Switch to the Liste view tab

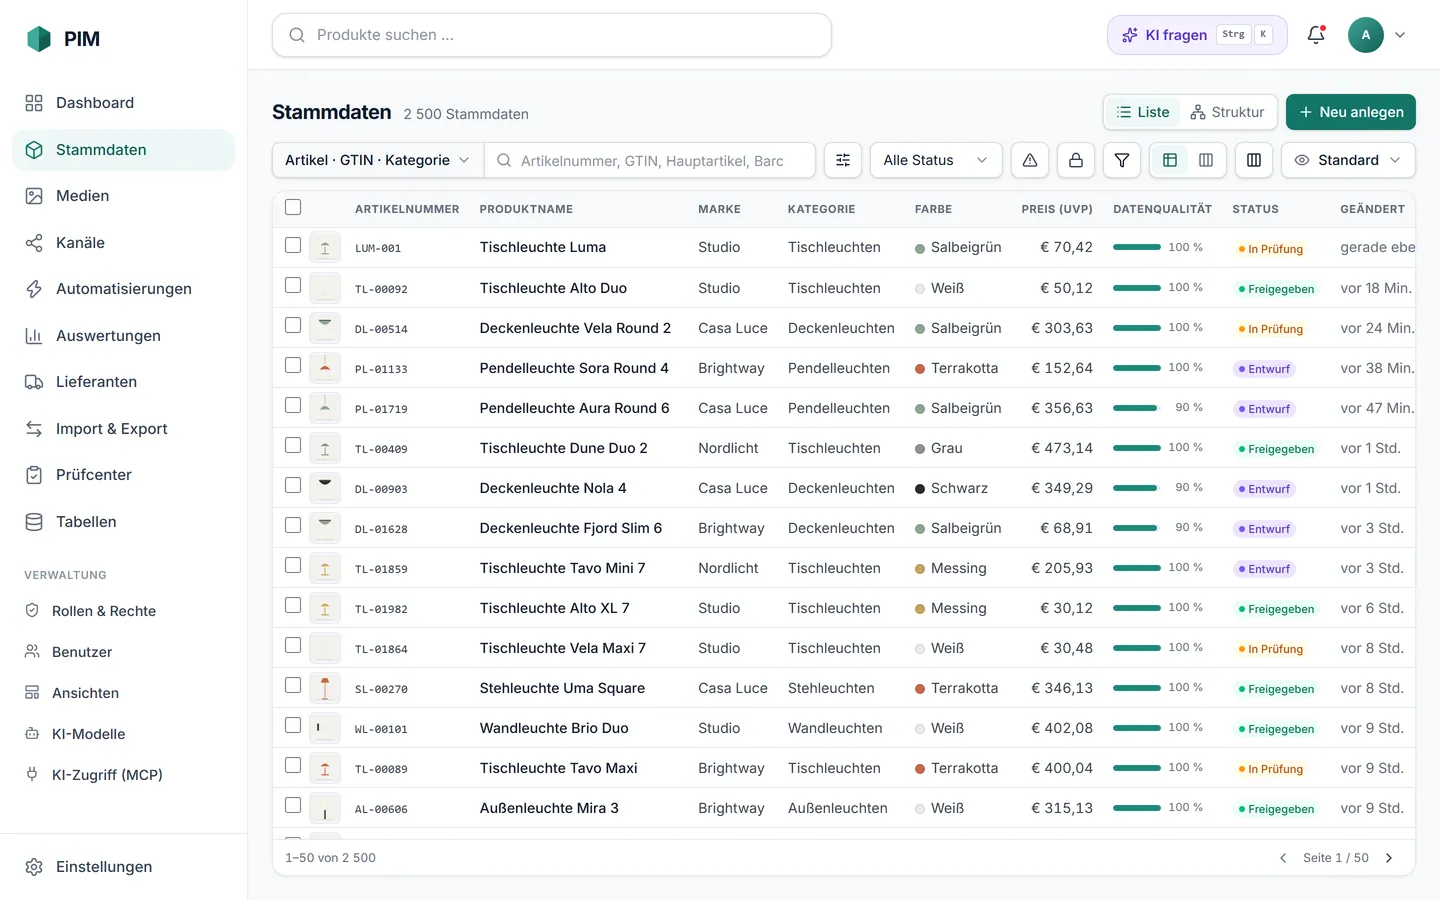coord(1143,112)
